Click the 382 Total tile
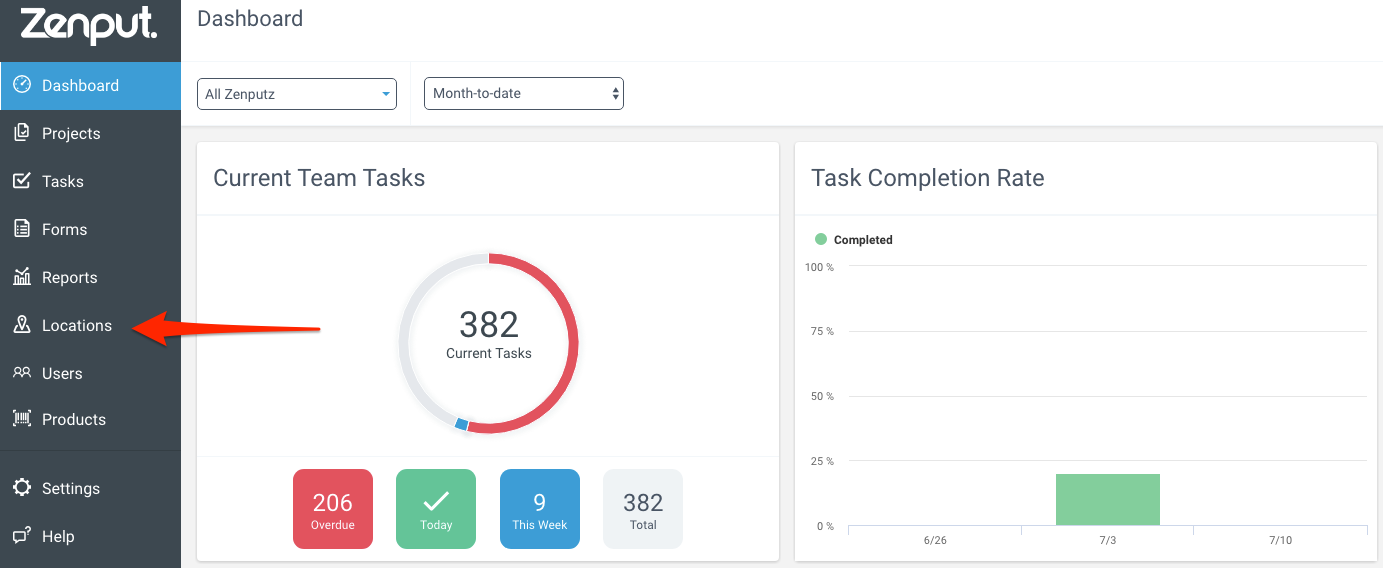 coord(643,509)
